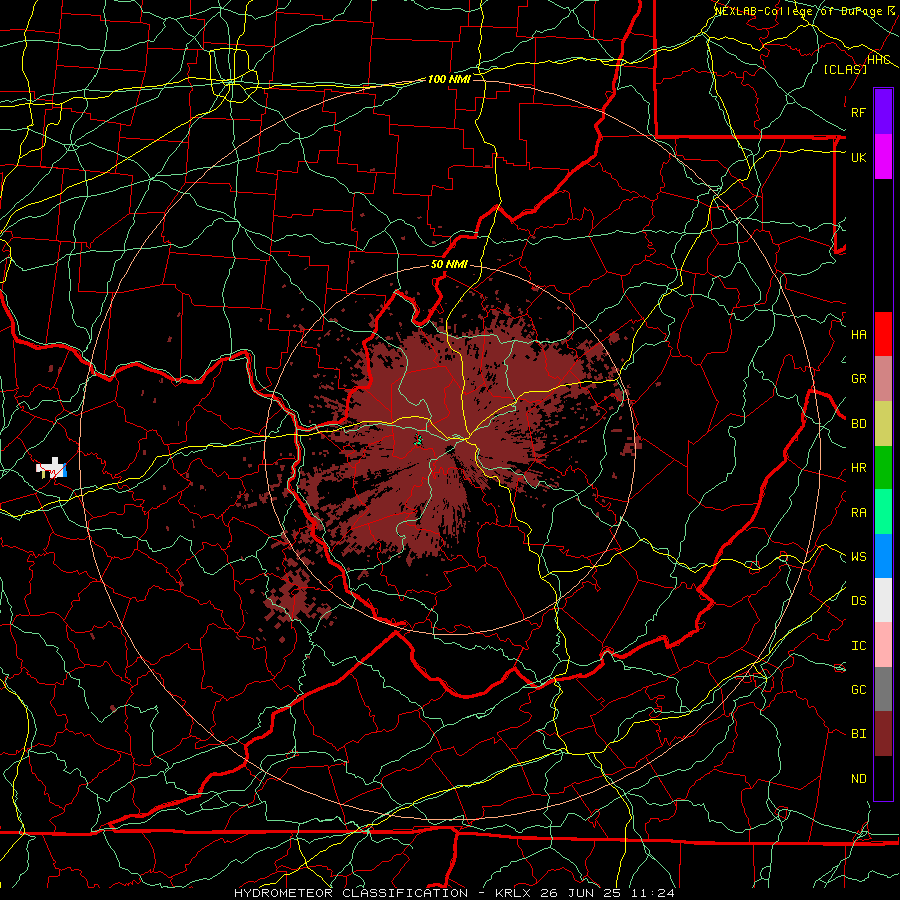
Task: Click the '[CLAS]' legend heading
Action: tap(845, 69)
